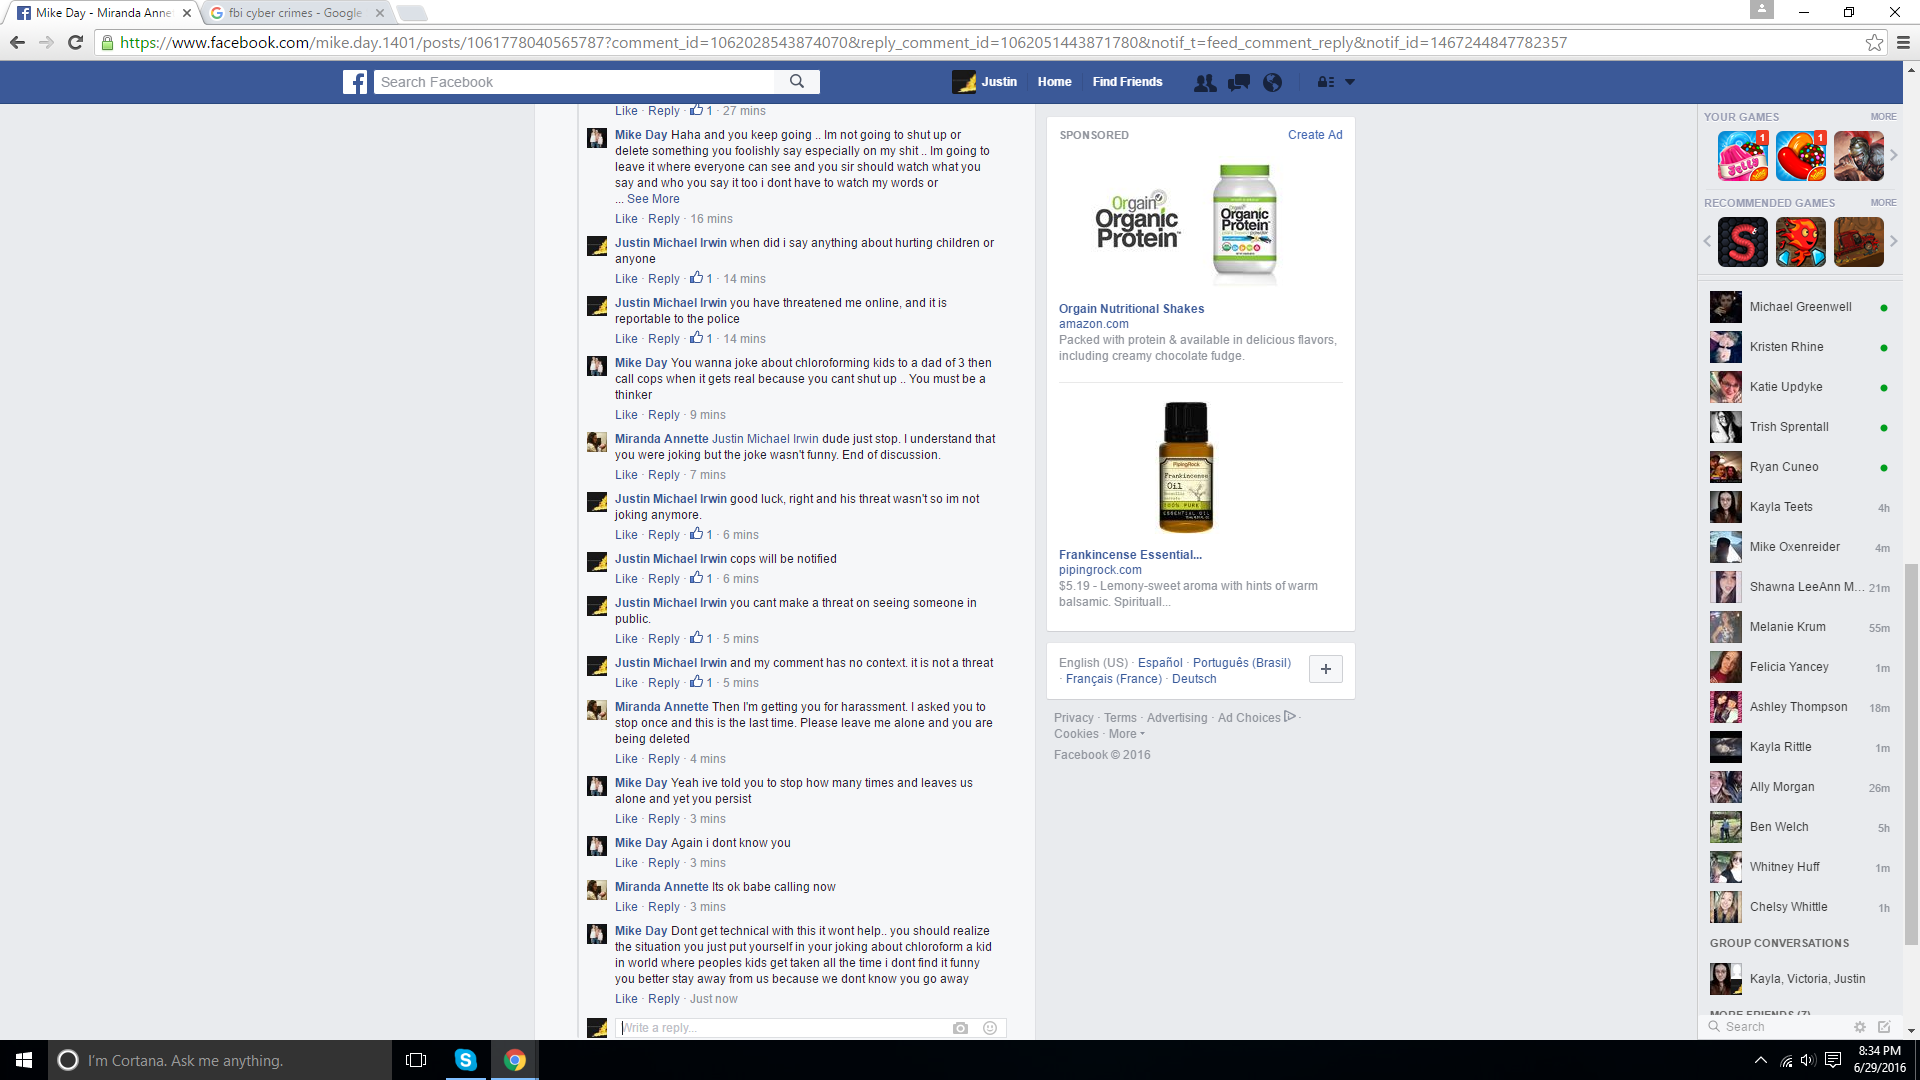Click the Cortana search box
Viewport: 1920px width, 1080px height.
[220, 1060]
